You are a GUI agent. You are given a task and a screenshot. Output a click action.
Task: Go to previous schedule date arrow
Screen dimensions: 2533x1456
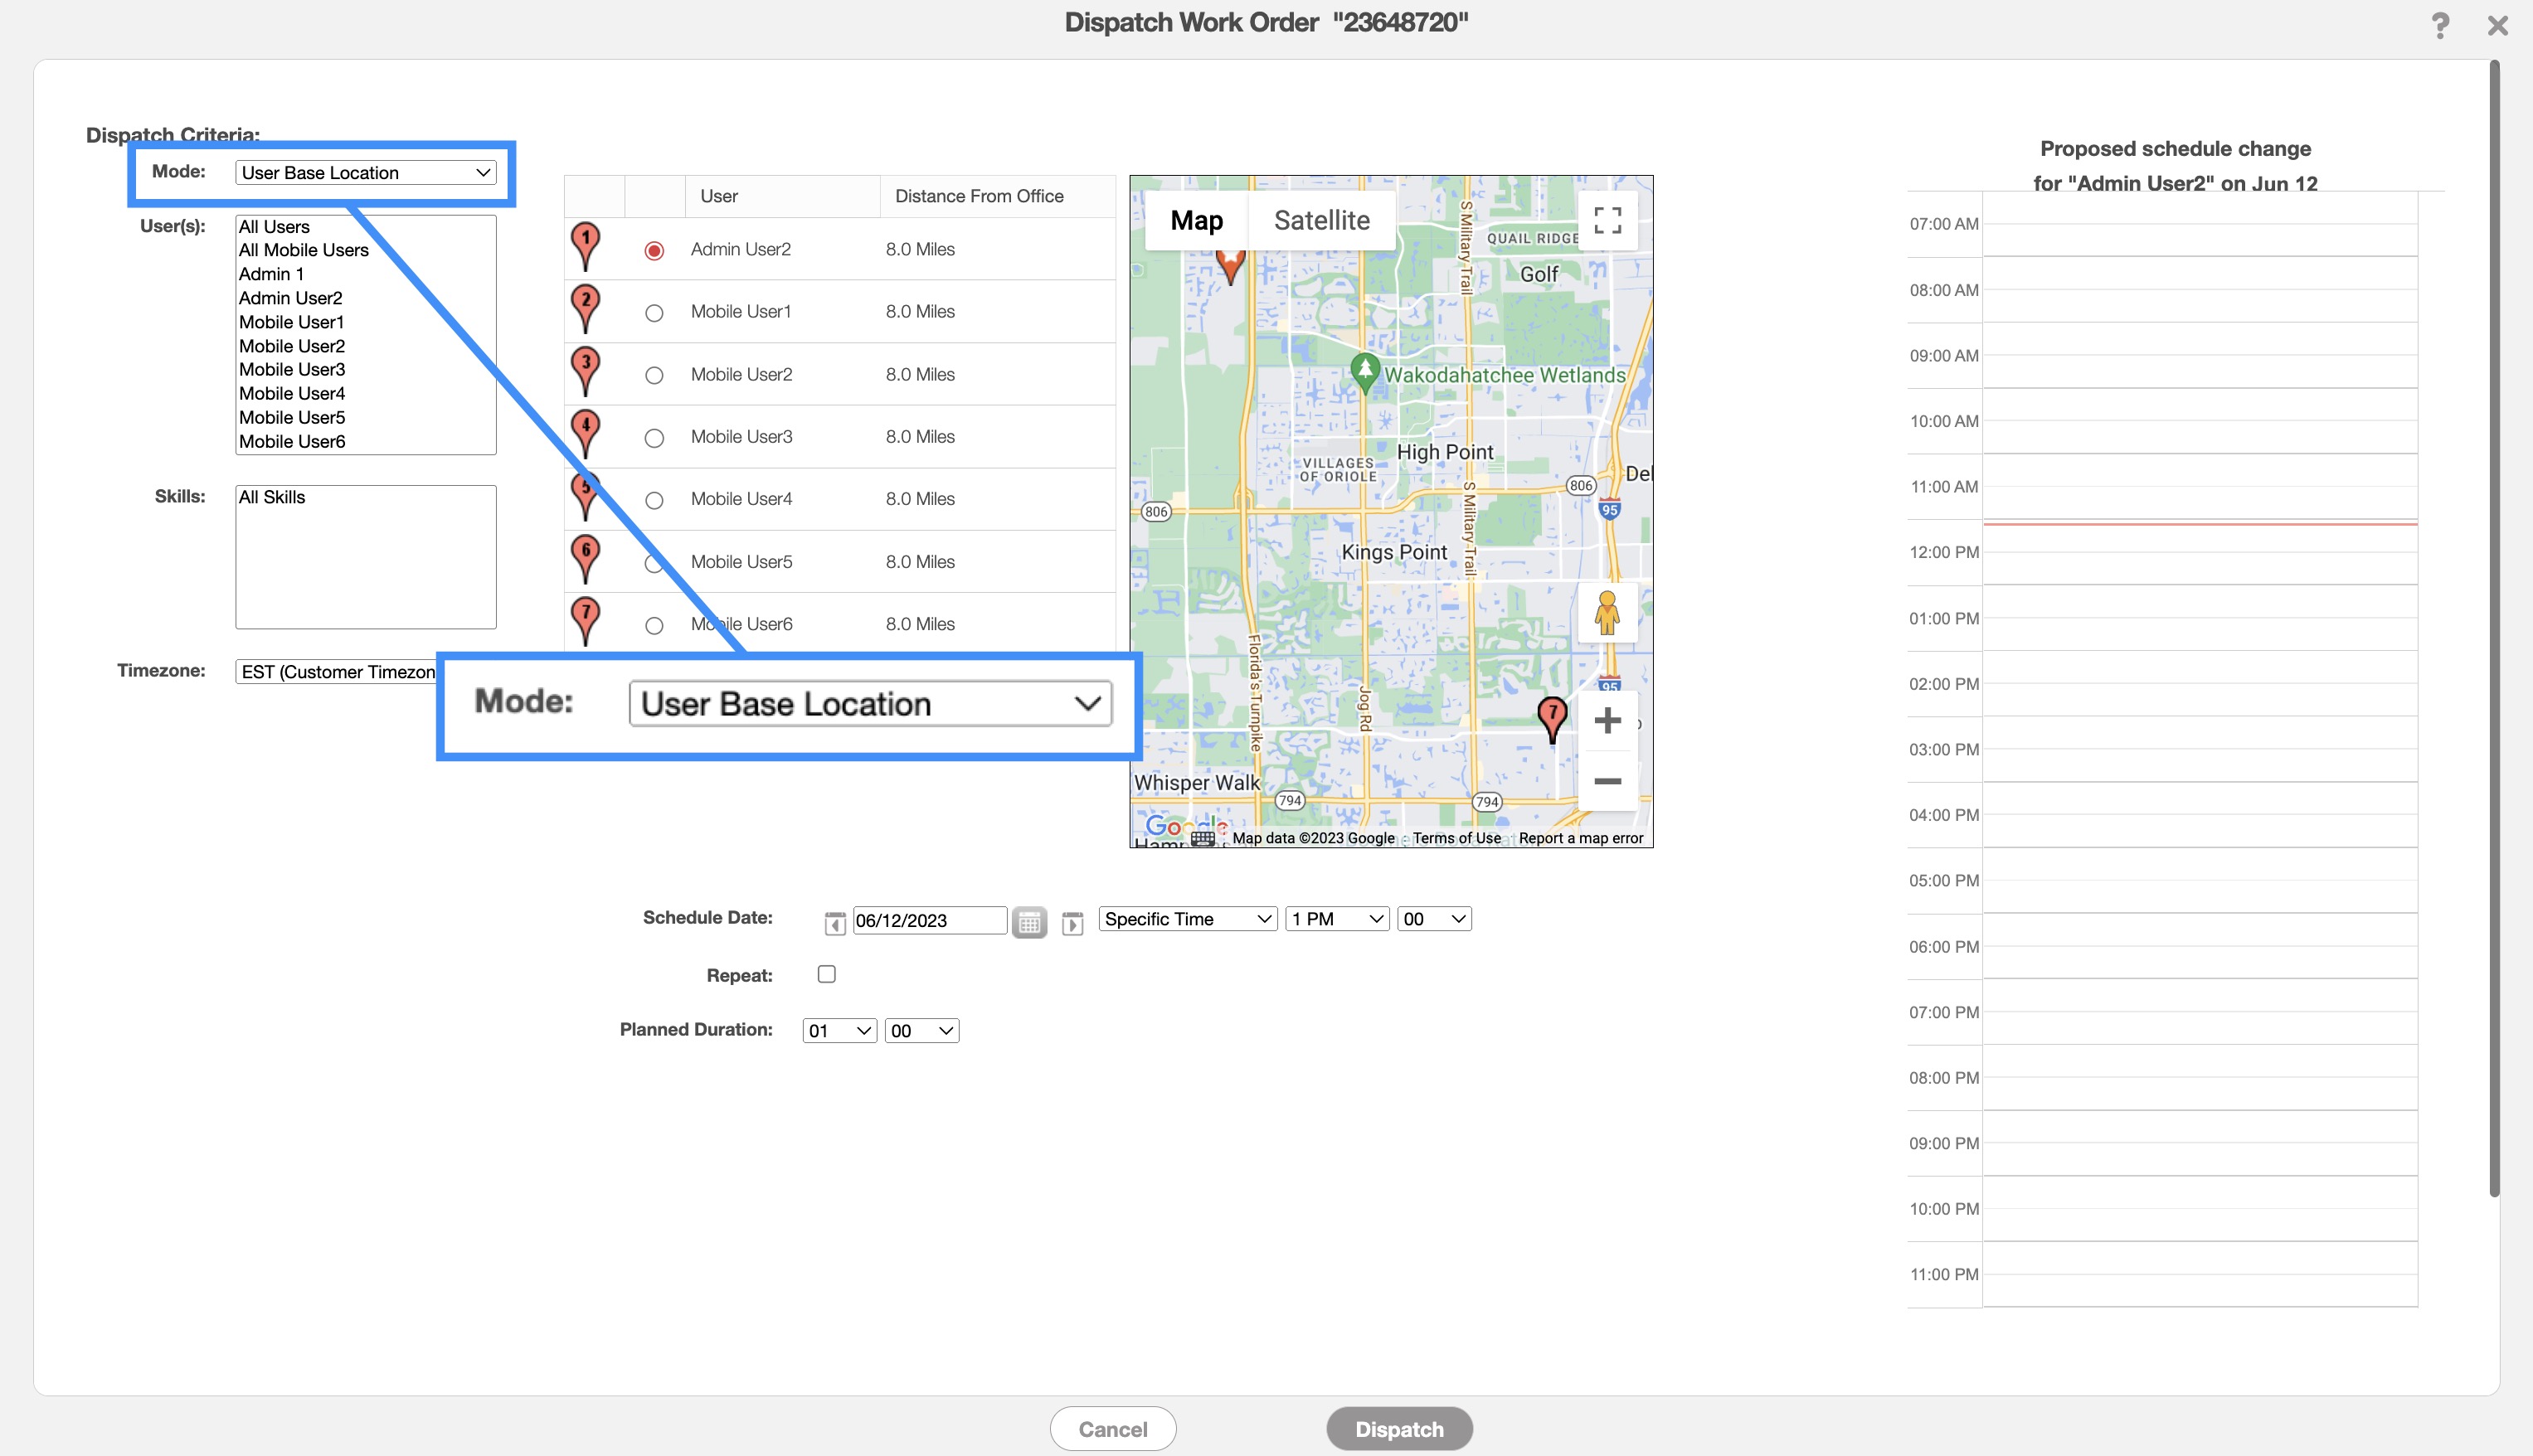click(x=835, y=922)
